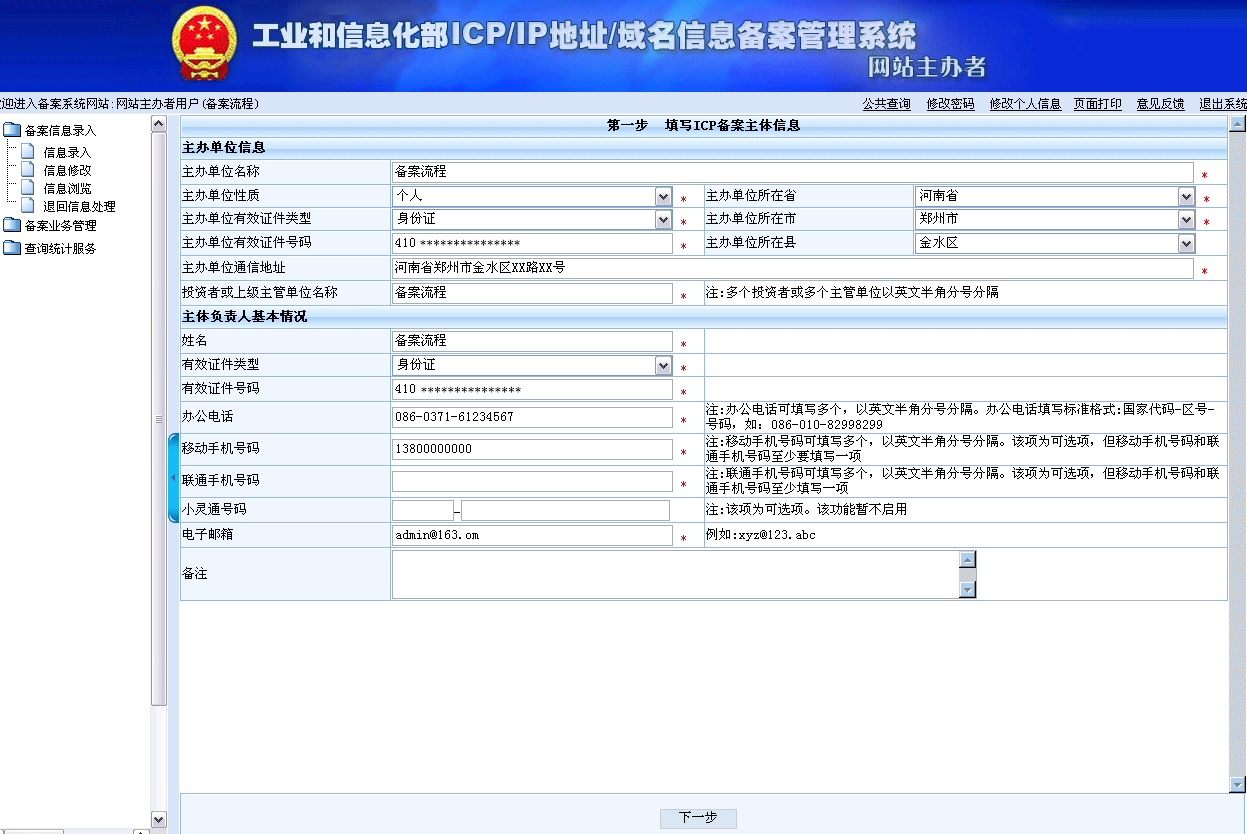This screenshot has height=834, width=1247.
Task: Expand the 备案业务管理 tree node
Action: pos(60,226)
